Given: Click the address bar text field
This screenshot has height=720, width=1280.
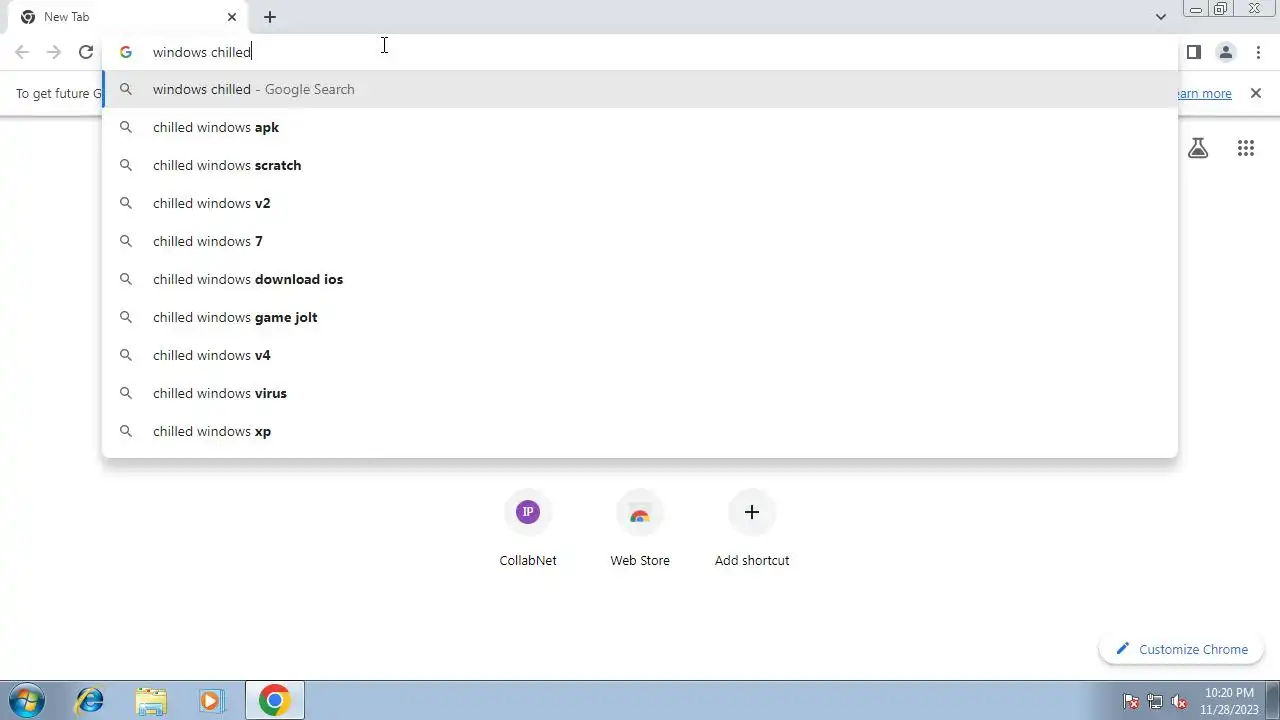Looking at the screenshot, I should (x=640, y=52).
